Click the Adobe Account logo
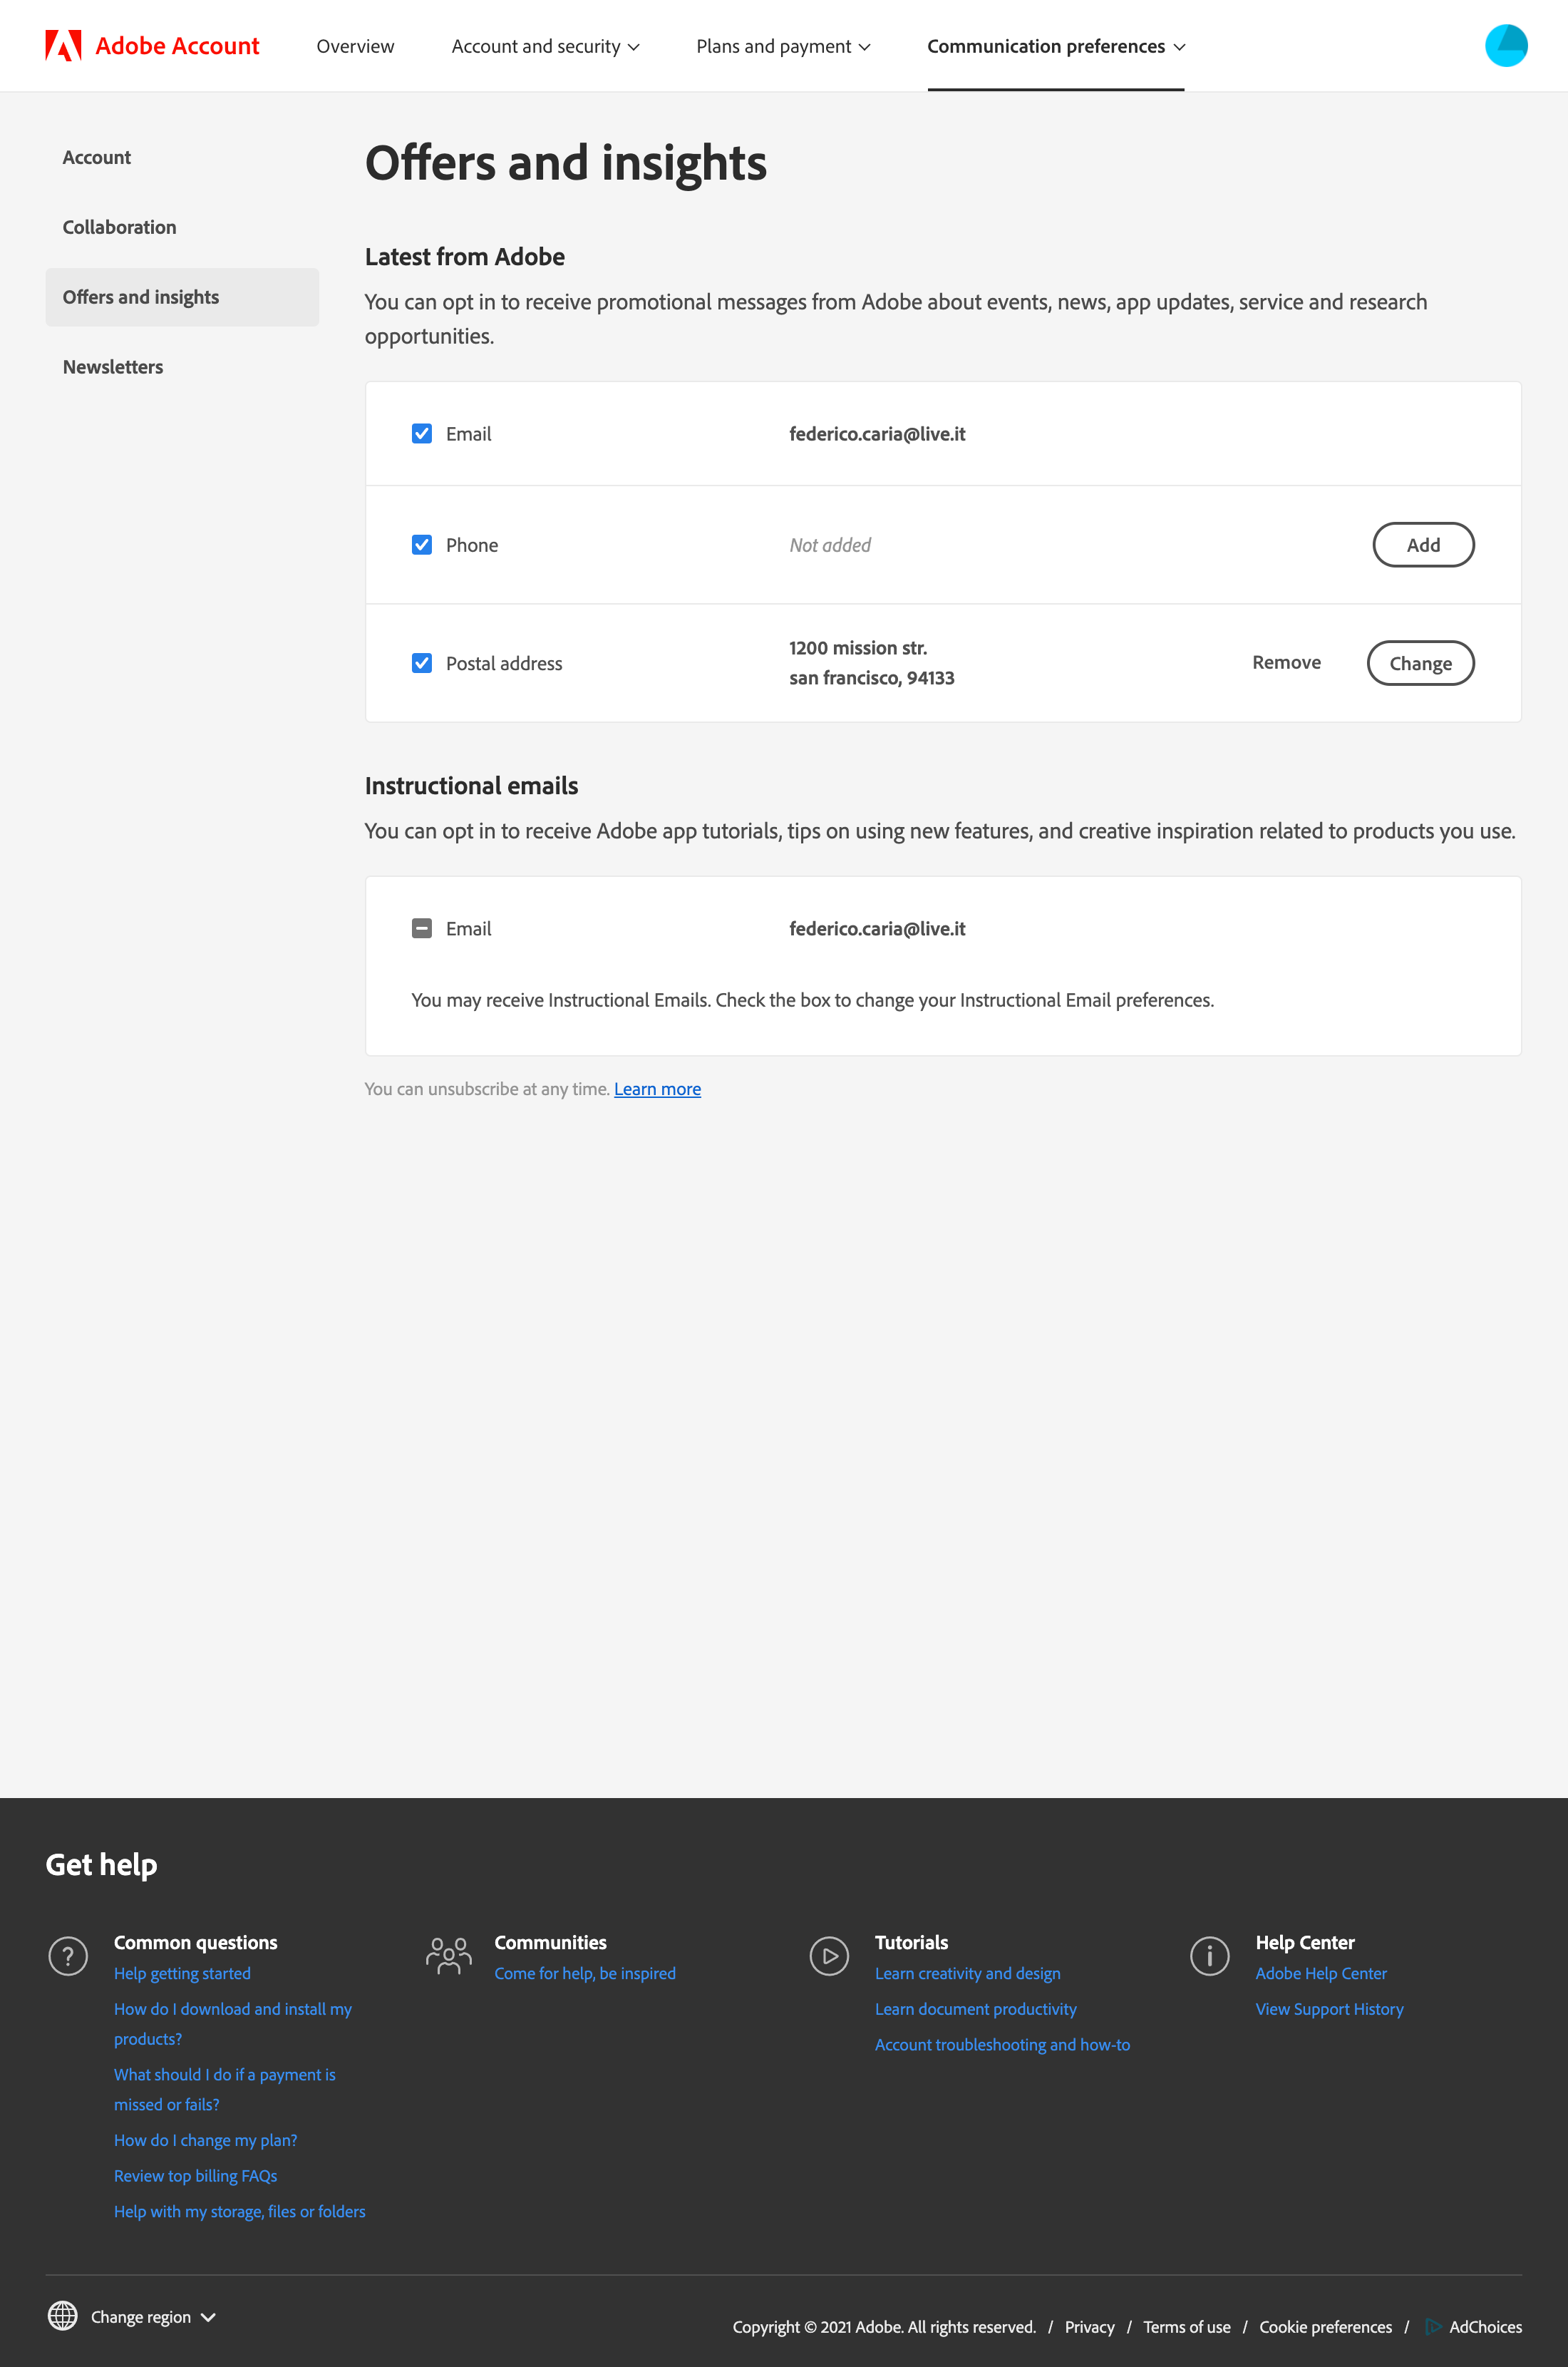Image resolution: width=1568 pixels, height=2367 pixels. [151, 45]
